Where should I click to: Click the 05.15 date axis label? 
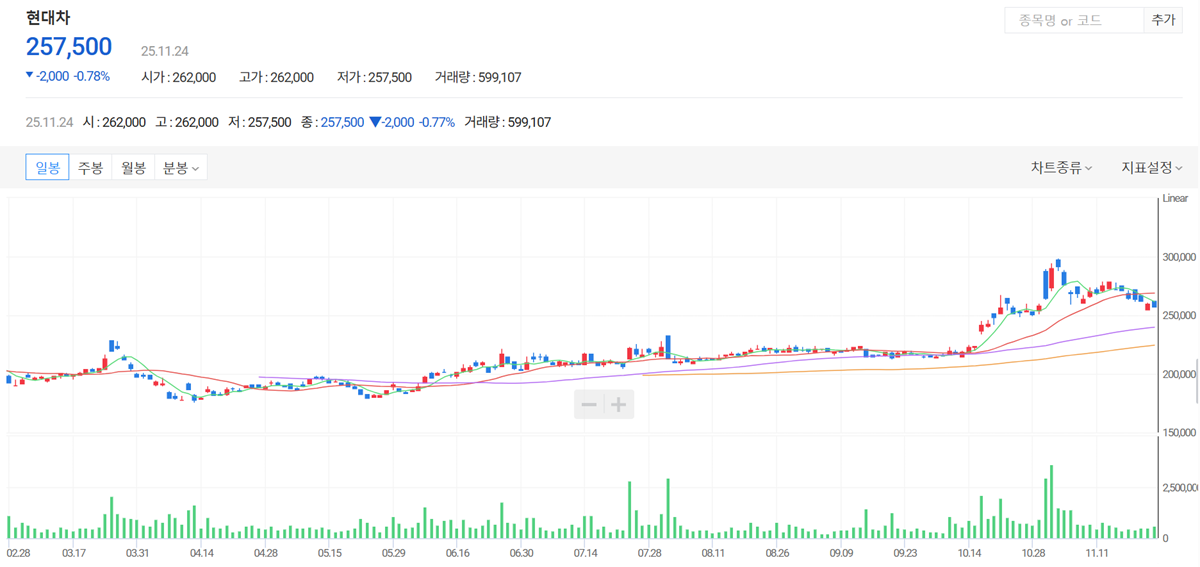(330, 553)
